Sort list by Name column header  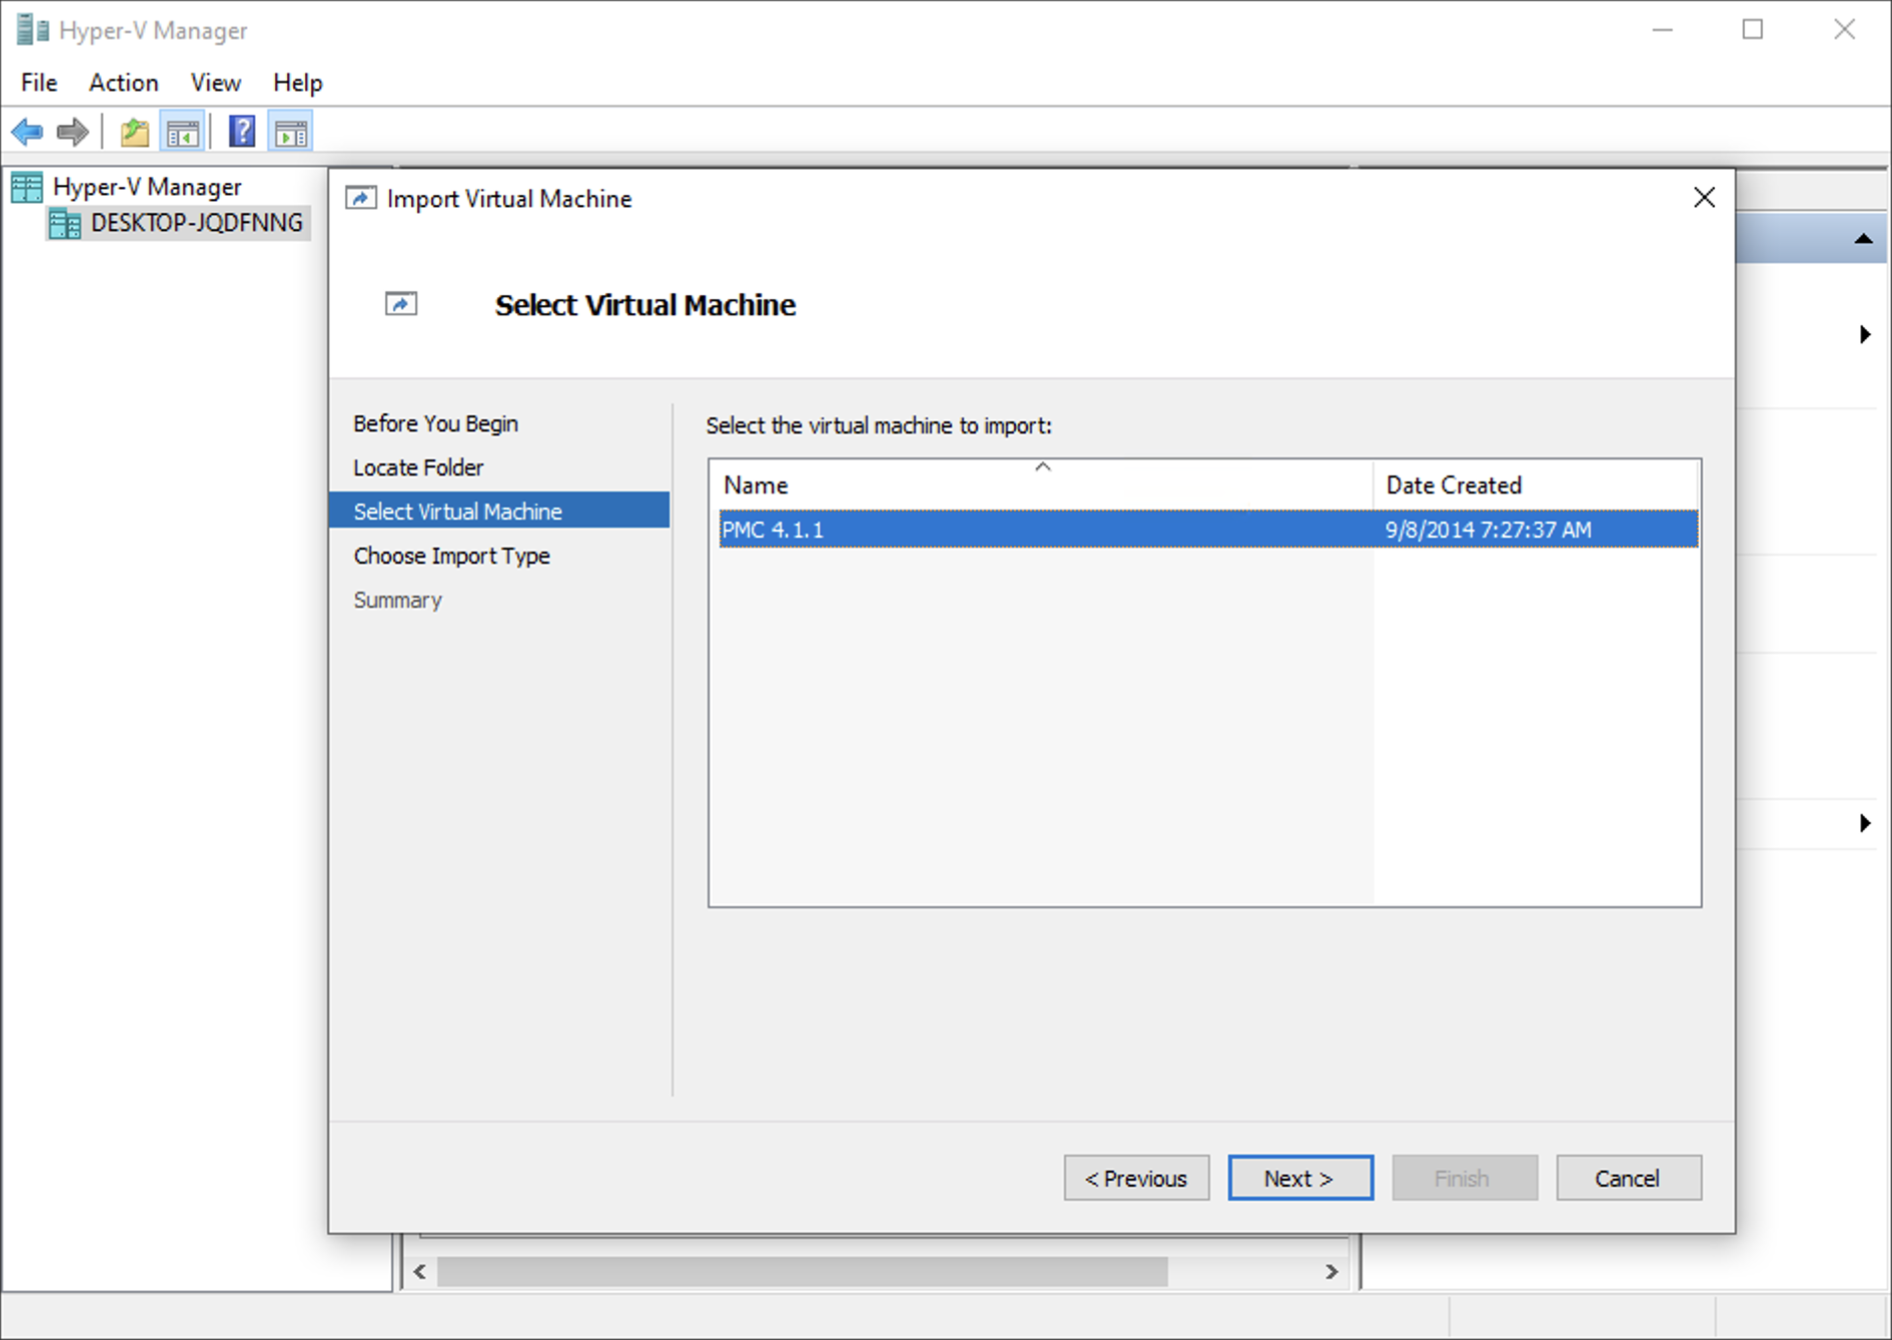1041,485
